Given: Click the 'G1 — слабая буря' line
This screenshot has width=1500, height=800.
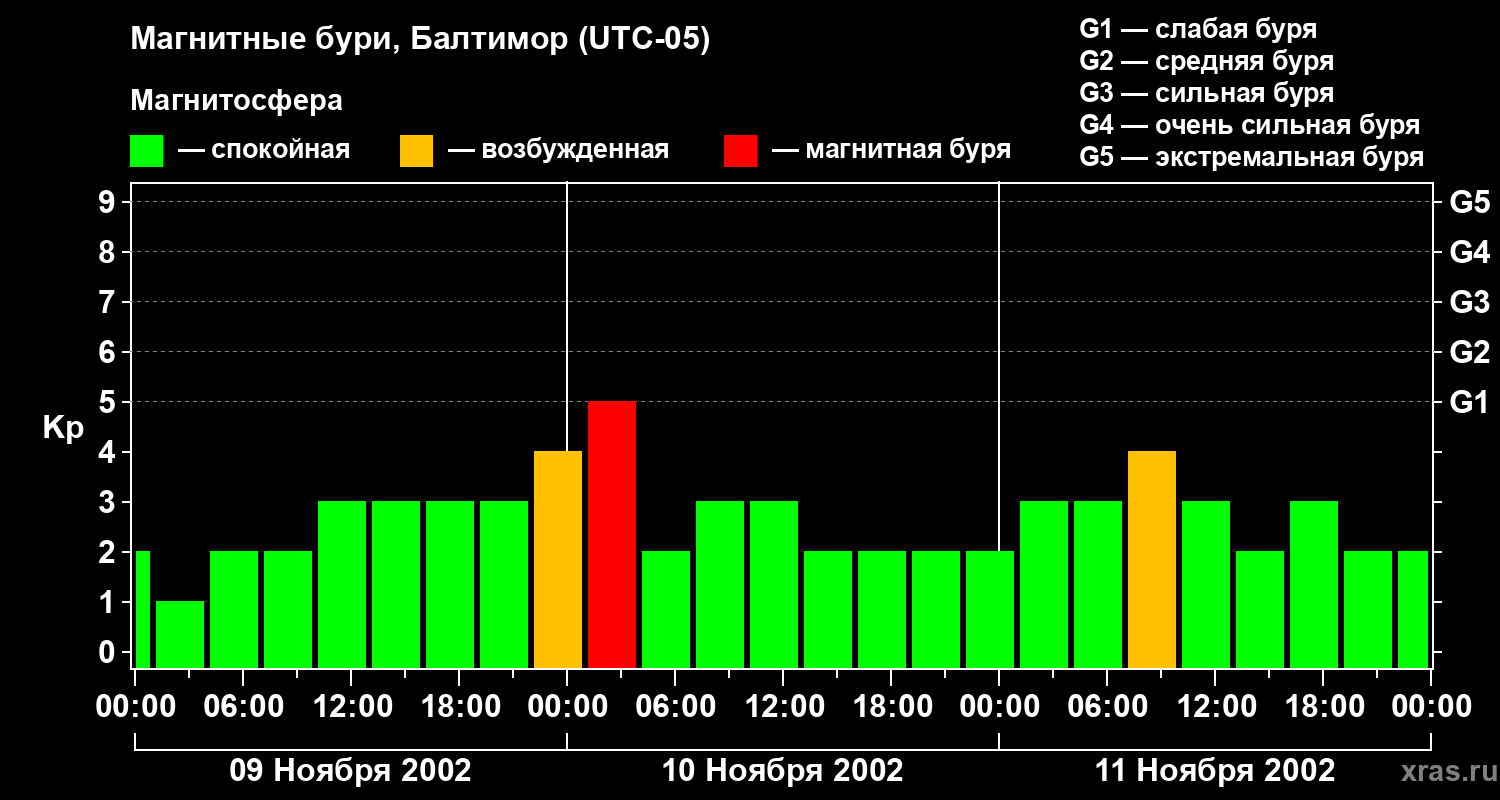Looking at the screenshot, I should pyautogui.click(x=1198, y=28).
